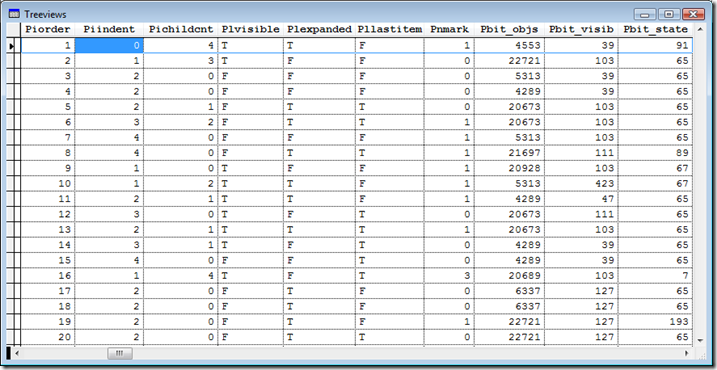Click the horizontal scrollbar left arrow
The image size is (717, 370).
coord(17,354)
